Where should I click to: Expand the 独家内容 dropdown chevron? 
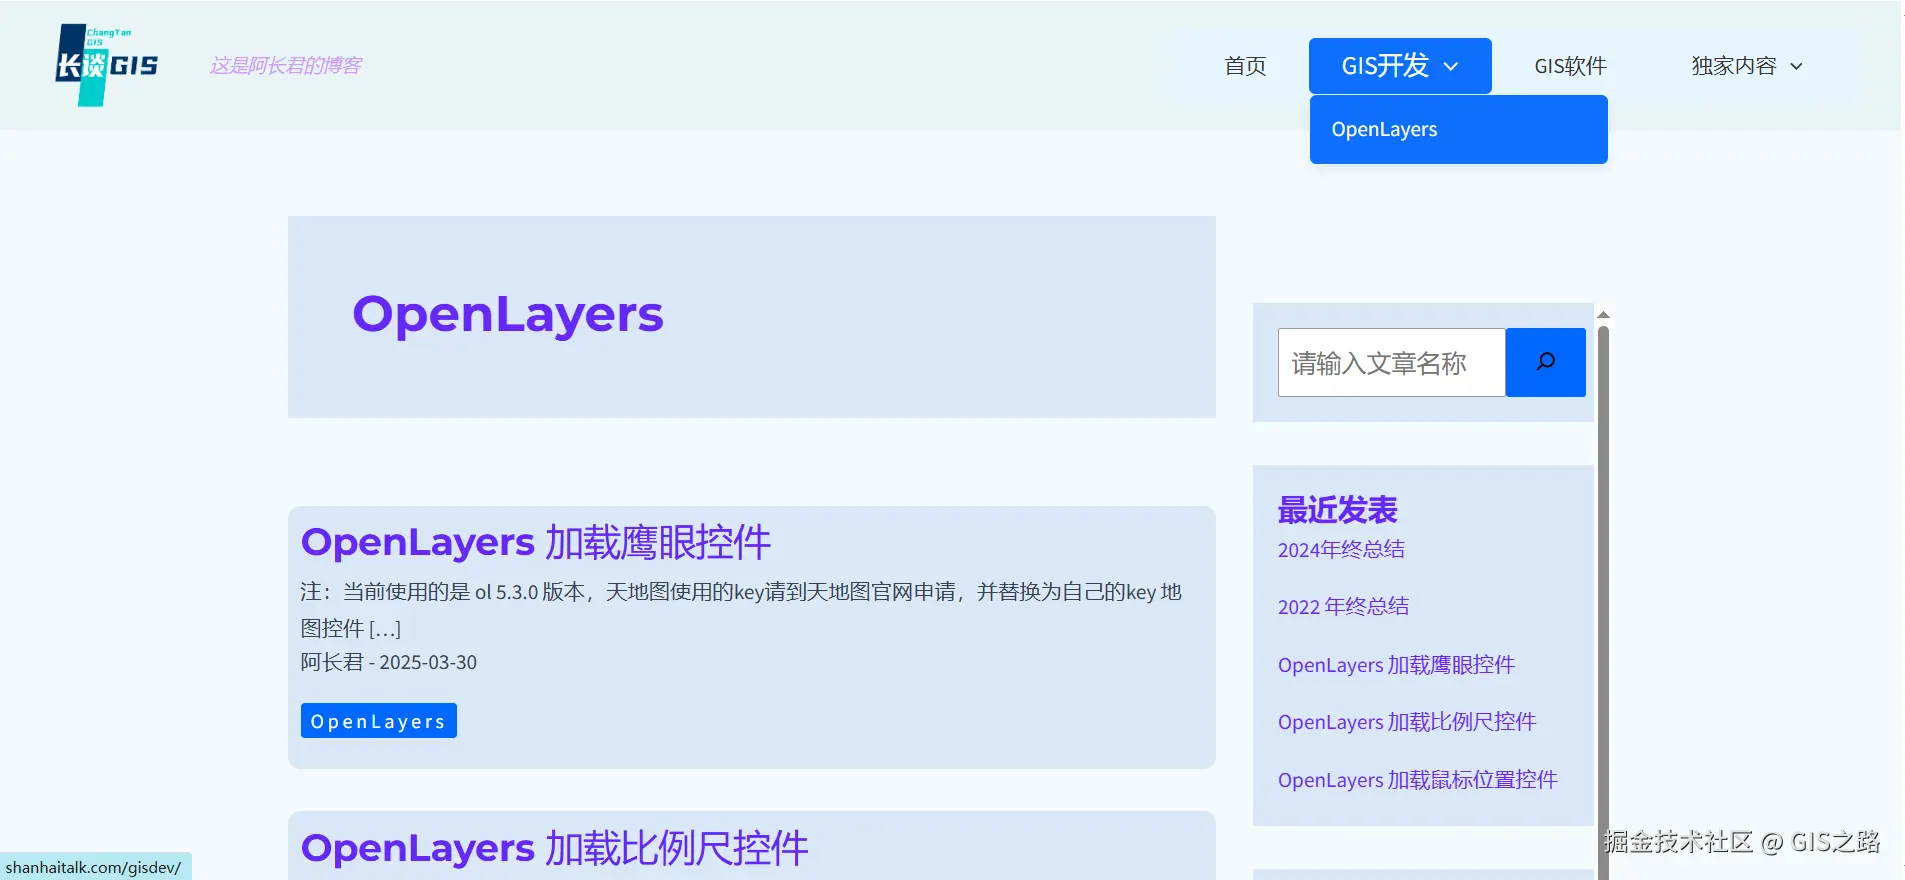[x=1796, y=66]
